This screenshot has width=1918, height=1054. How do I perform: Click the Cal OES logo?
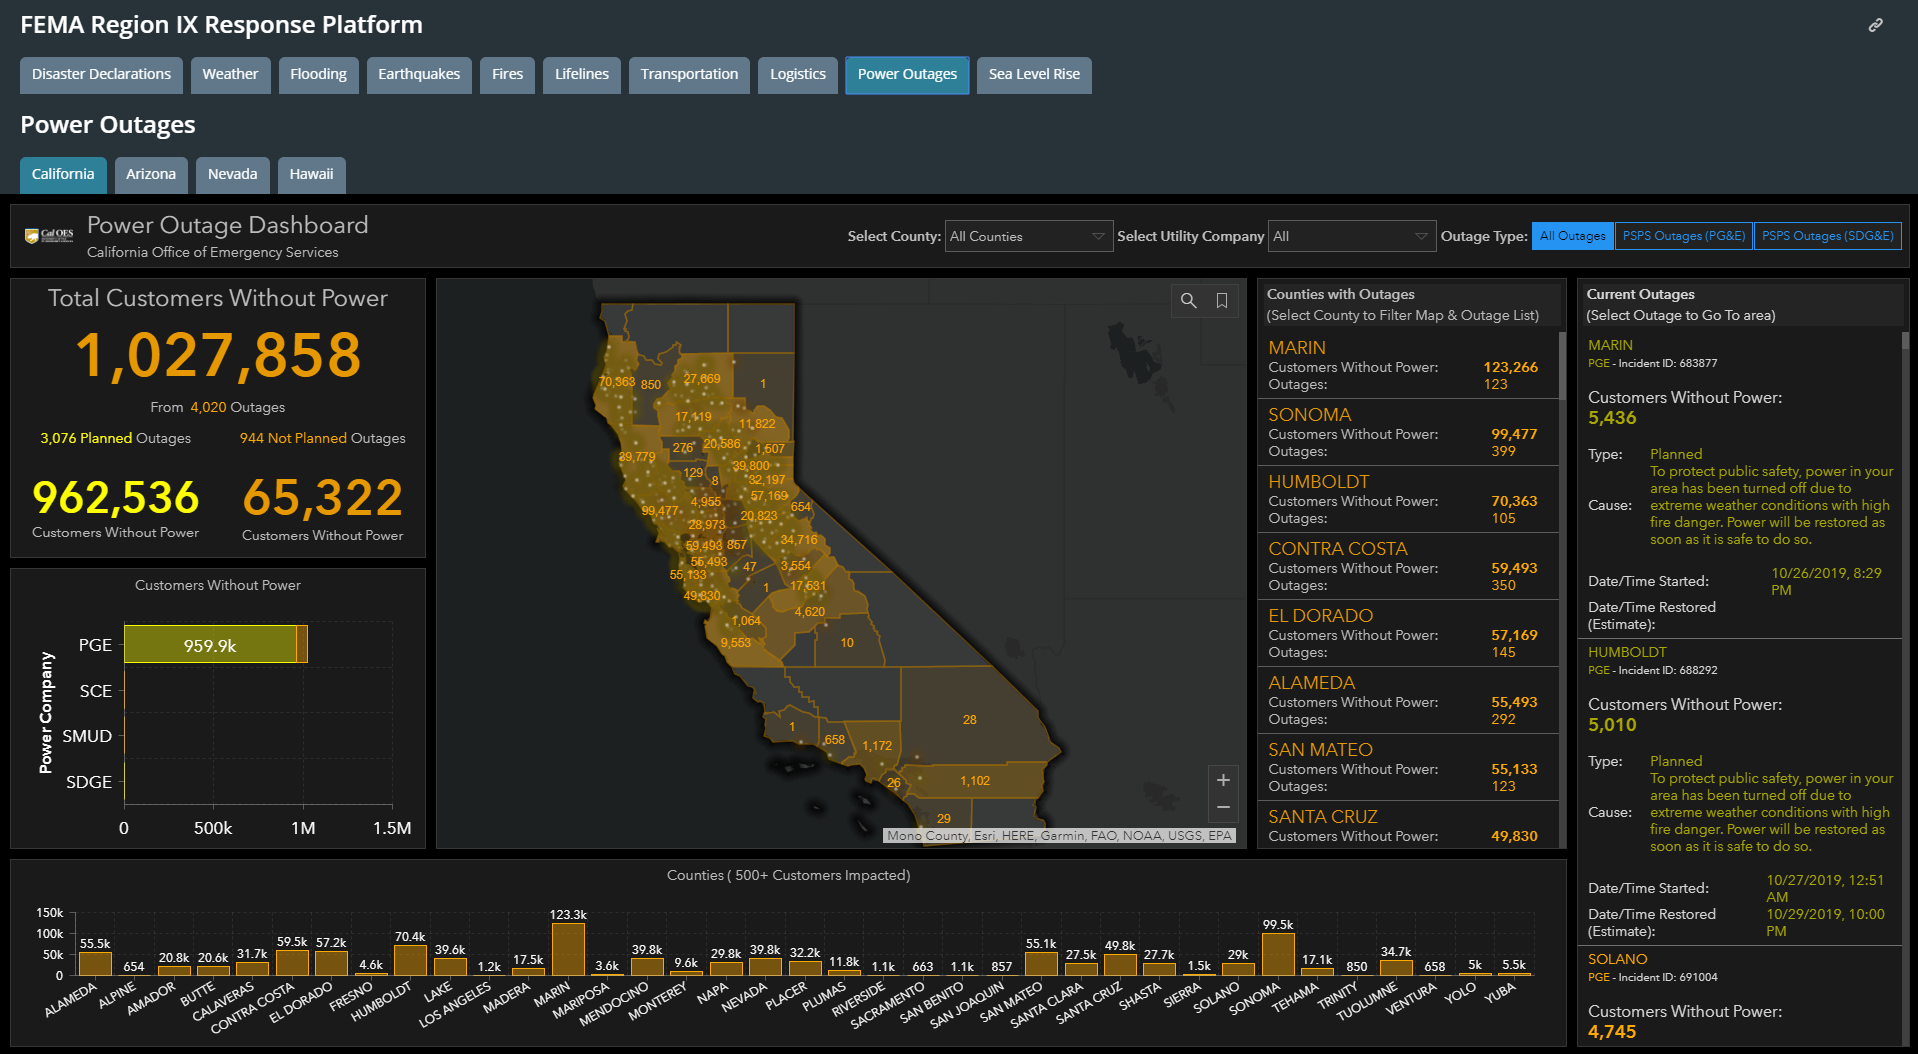[49, 236]
